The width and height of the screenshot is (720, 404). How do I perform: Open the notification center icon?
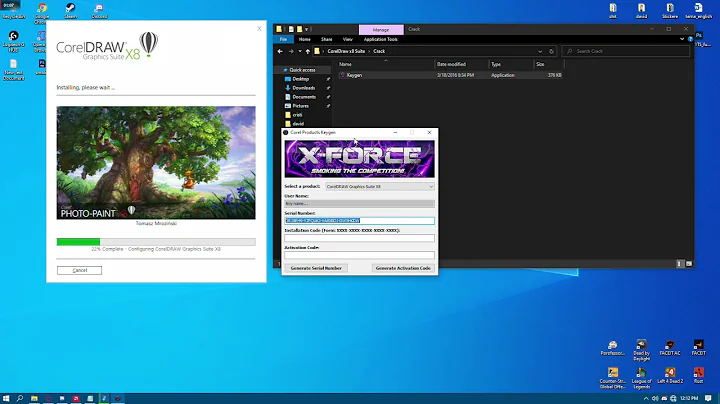tap(709, 398)
